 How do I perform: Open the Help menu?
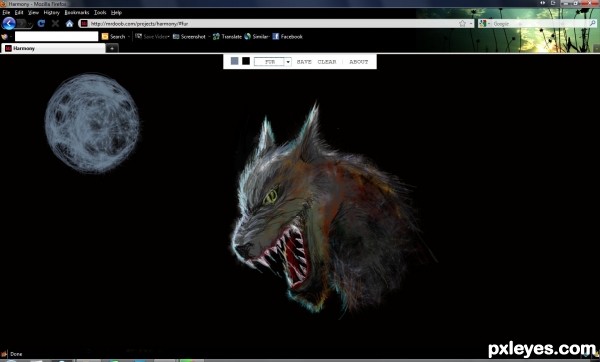click(116, 13)
